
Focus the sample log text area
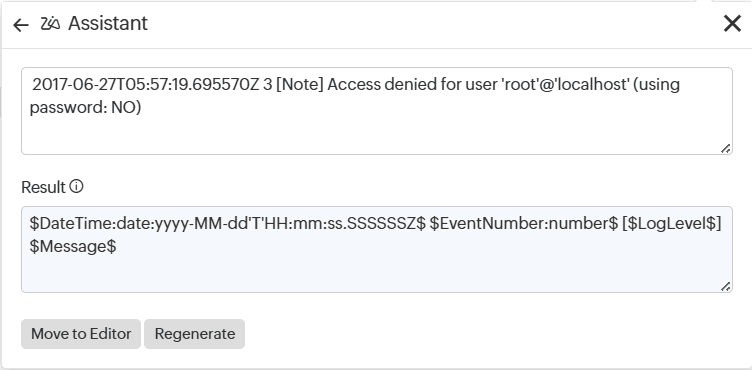click(376, 111)
